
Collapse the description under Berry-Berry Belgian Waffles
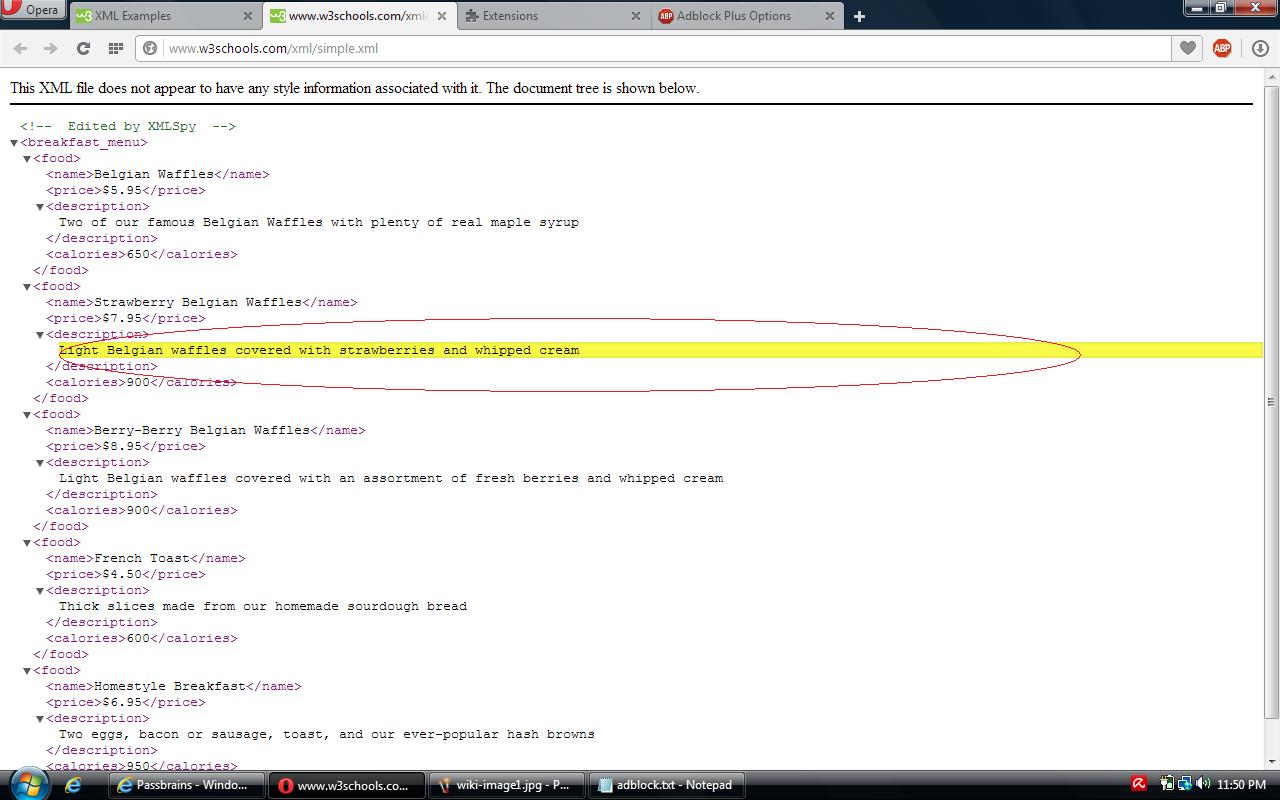(40, 463)
